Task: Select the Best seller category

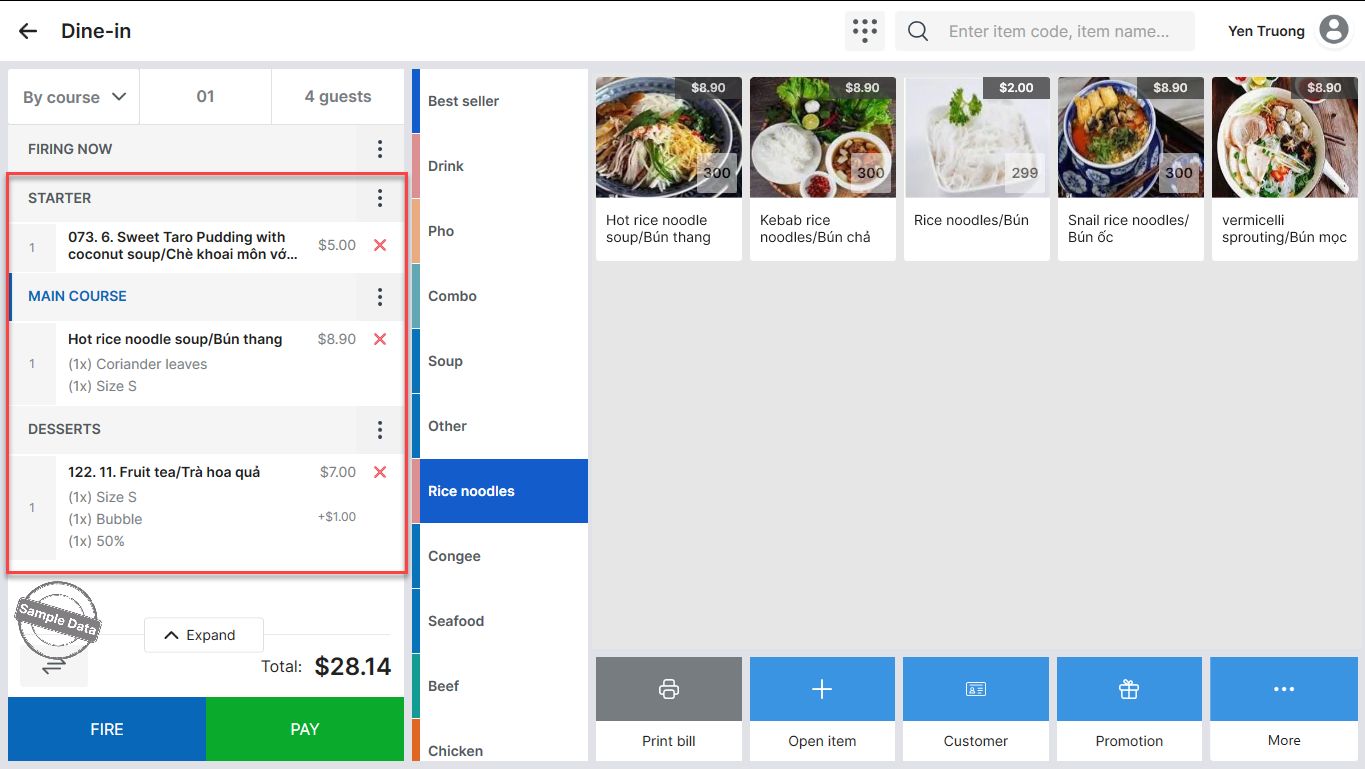Action: [500, 101]
